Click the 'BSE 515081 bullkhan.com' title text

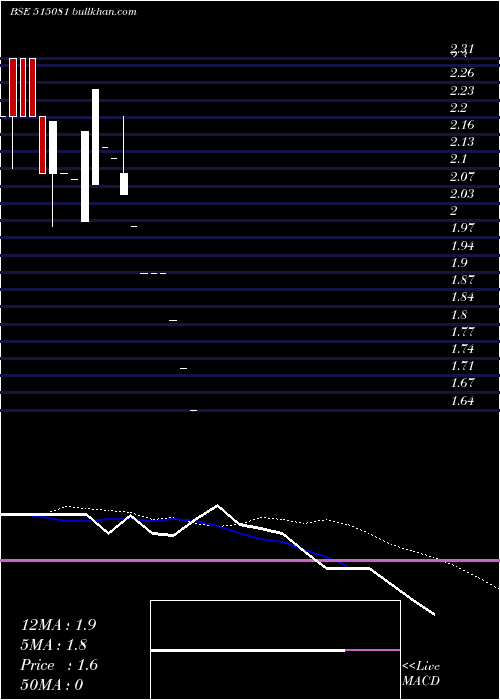[x=73, y=12]
